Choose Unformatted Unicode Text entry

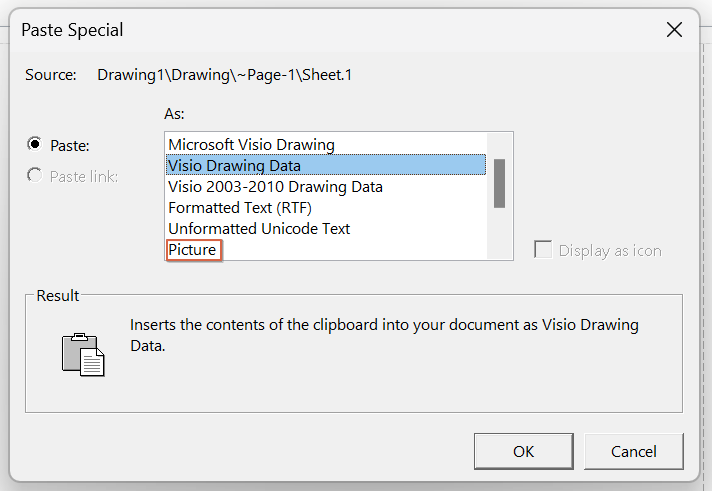(x=259, y=228)
